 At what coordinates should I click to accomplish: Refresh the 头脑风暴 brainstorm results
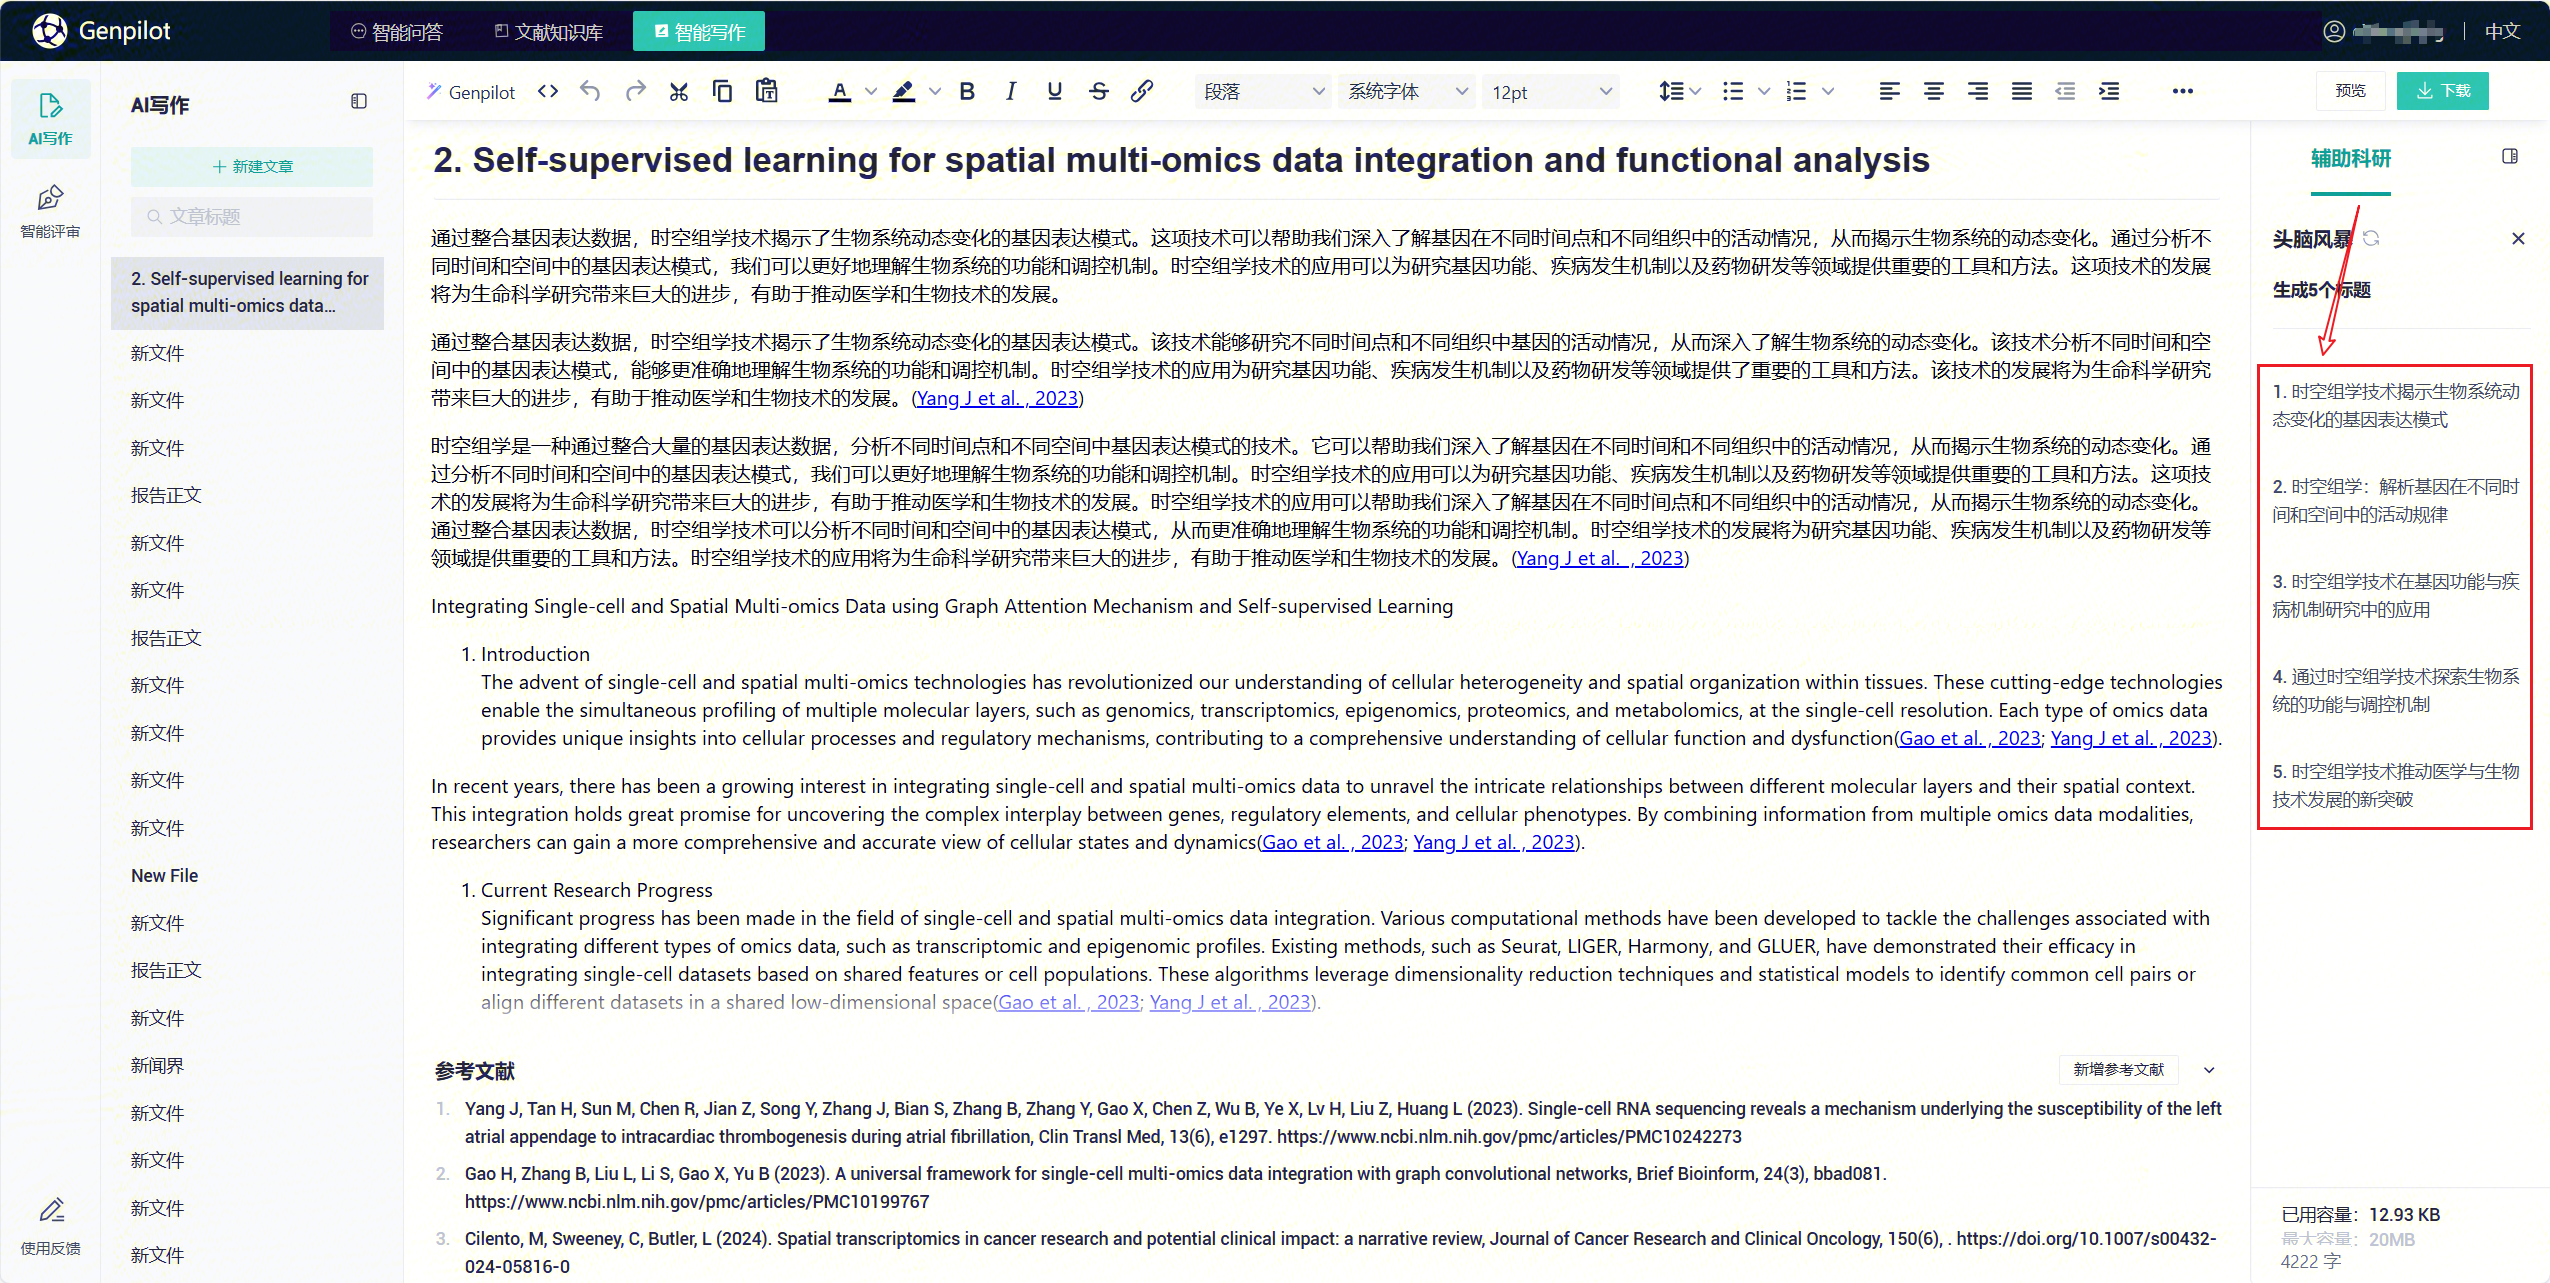click(x=2371, y=239)
